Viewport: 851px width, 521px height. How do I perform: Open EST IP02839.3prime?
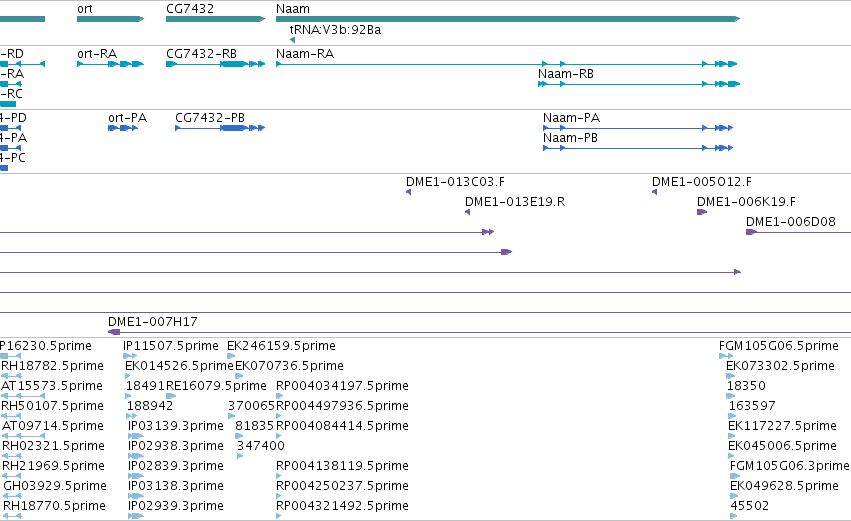point(176,466)
